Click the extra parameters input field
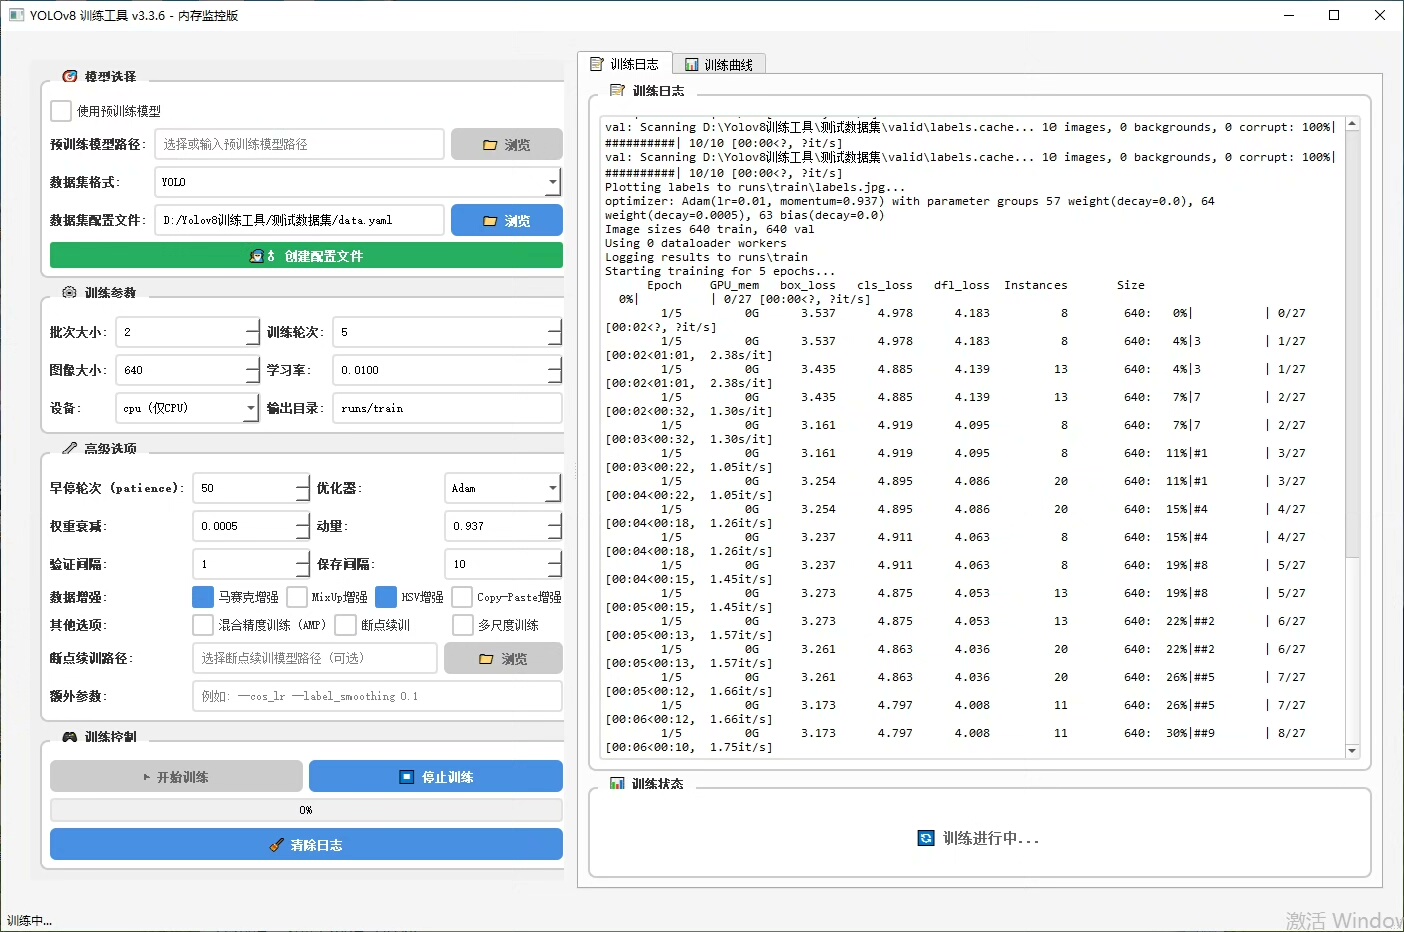 pos(376,696)
